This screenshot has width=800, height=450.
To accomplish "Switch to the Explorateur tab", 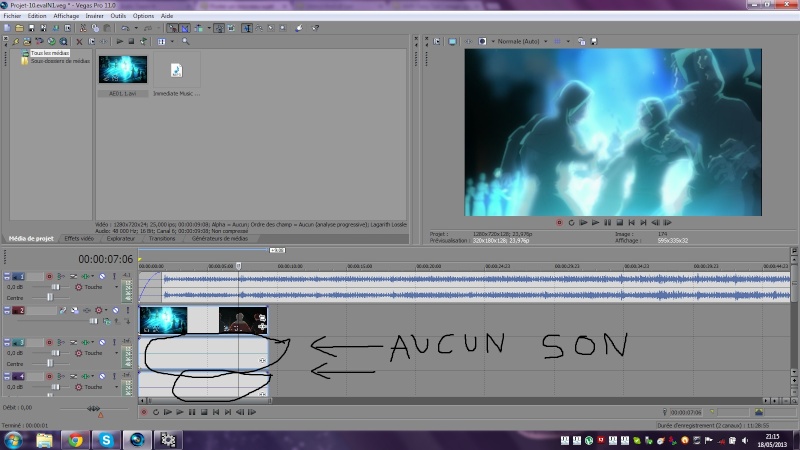I will click(x=120, y=238).
